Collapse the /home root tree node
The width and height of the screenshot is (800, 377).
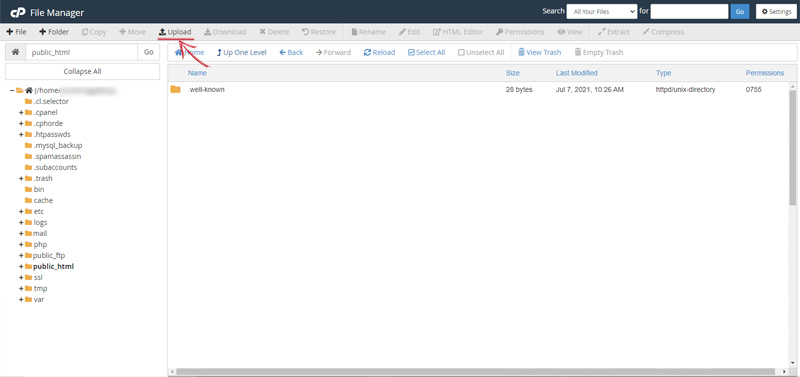click(12, 90)
